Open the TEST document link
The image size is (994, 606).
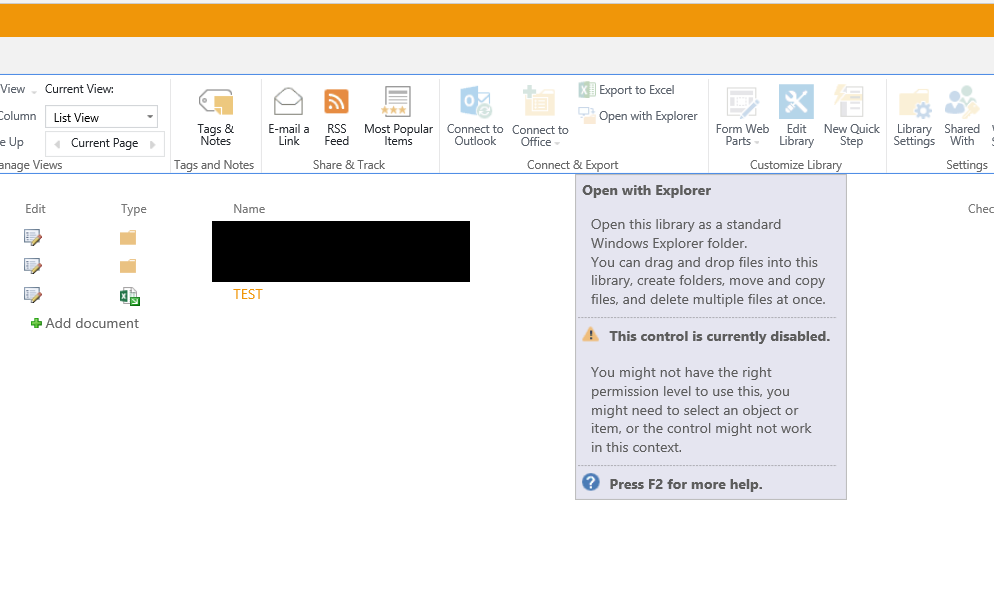[x=248, y=294]
